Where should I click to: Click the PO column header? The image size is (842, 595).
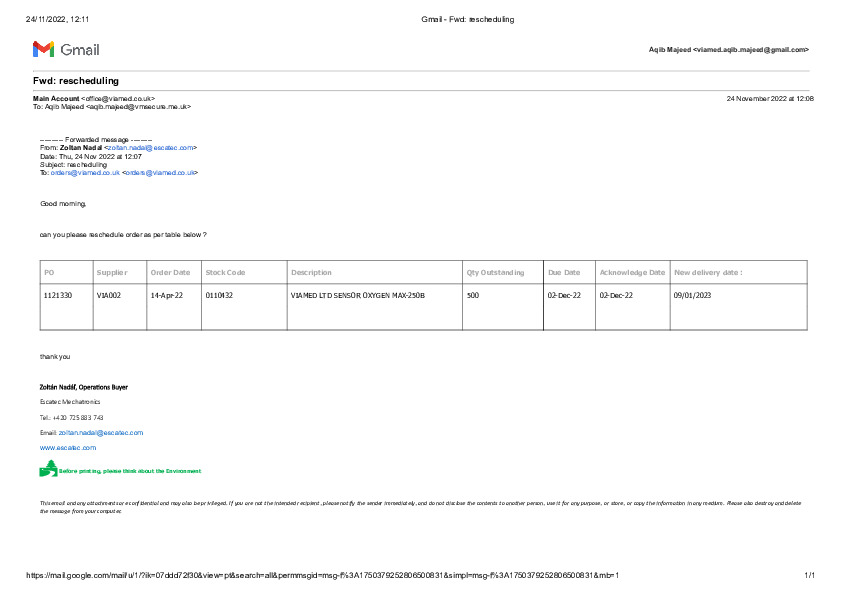[x=49, y=272]
